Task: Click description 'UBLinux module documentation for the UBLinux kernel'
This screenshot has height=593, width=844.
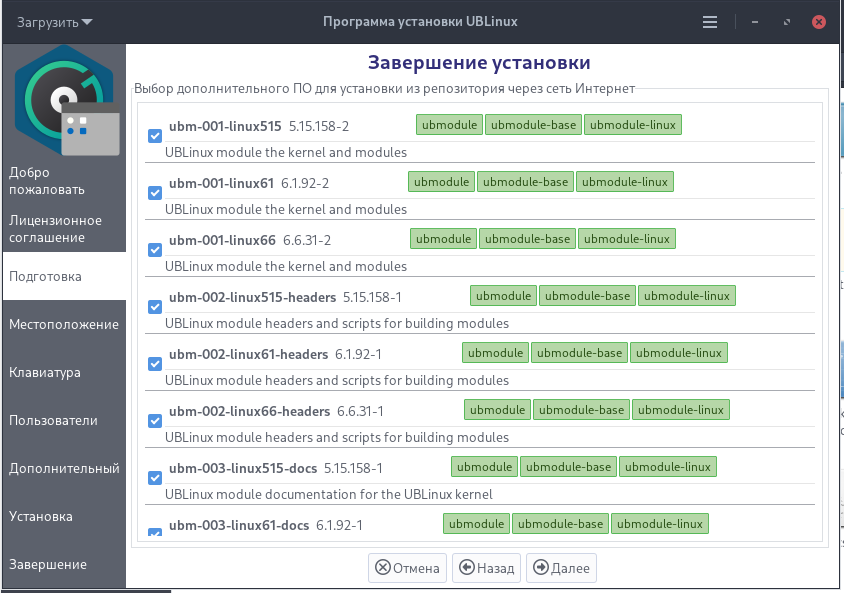Action: click(x=328, y=495)
